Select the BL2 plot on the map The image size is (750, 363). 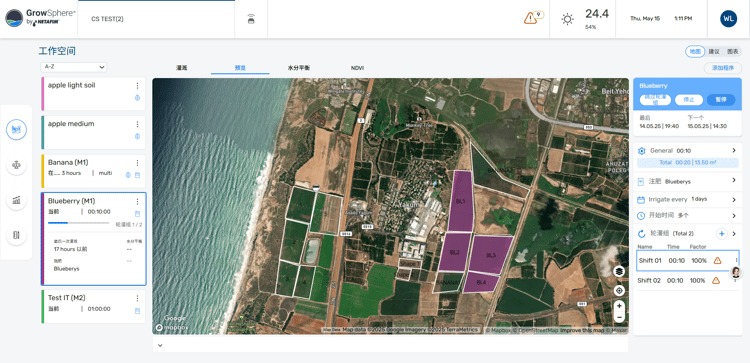[454, 253]
